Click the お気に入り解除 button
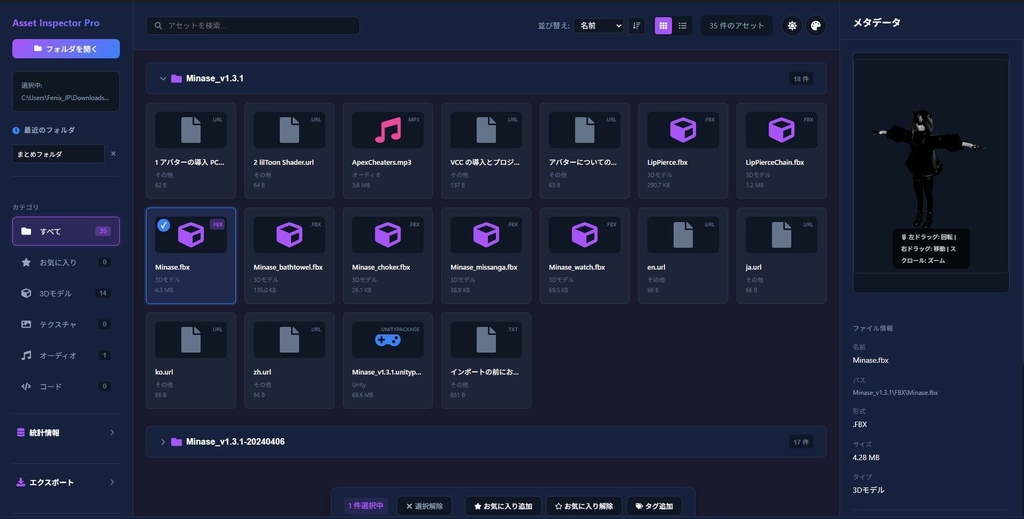Viewport: 1024px width, 519px height. coord(584,506)
